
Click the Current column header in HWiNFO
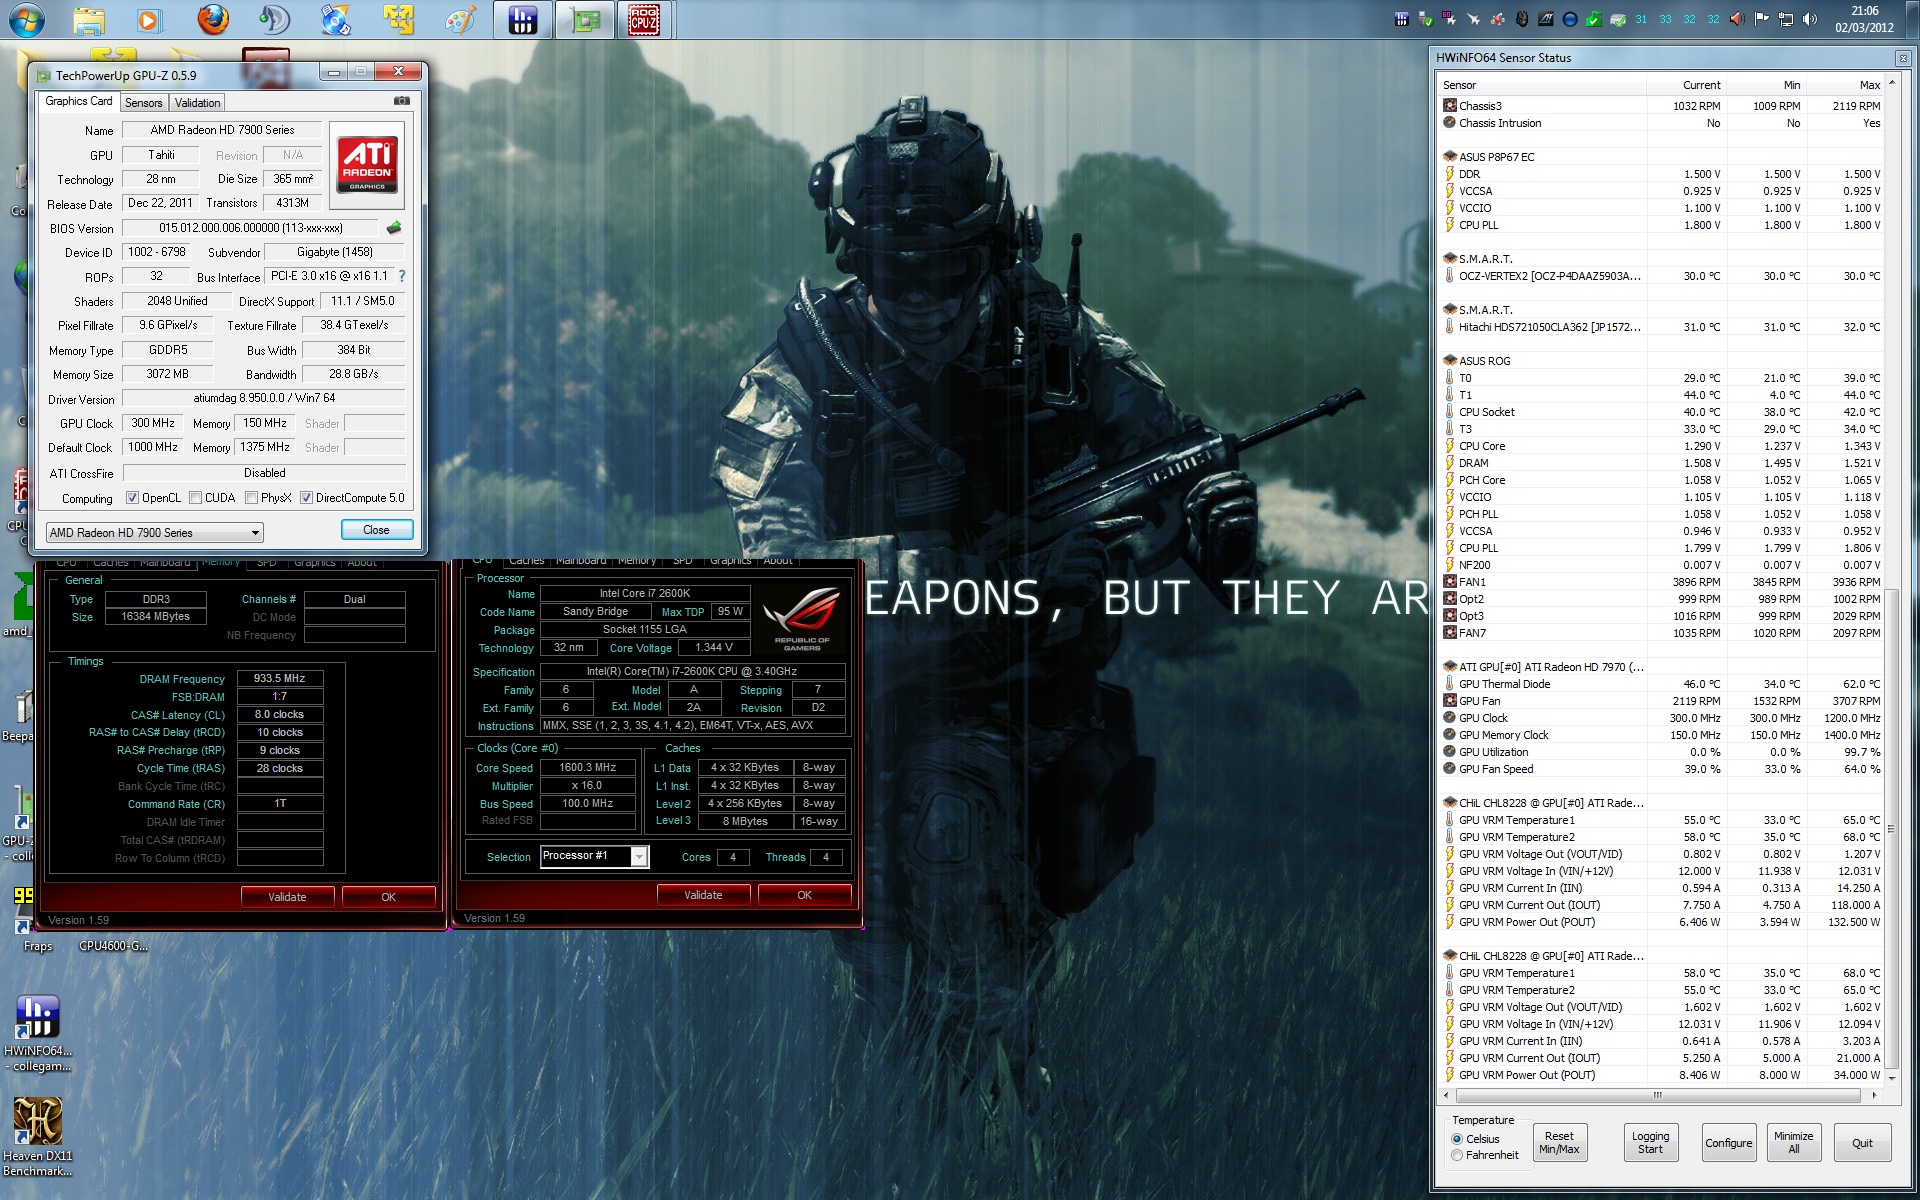click(x=1687, y=85)
